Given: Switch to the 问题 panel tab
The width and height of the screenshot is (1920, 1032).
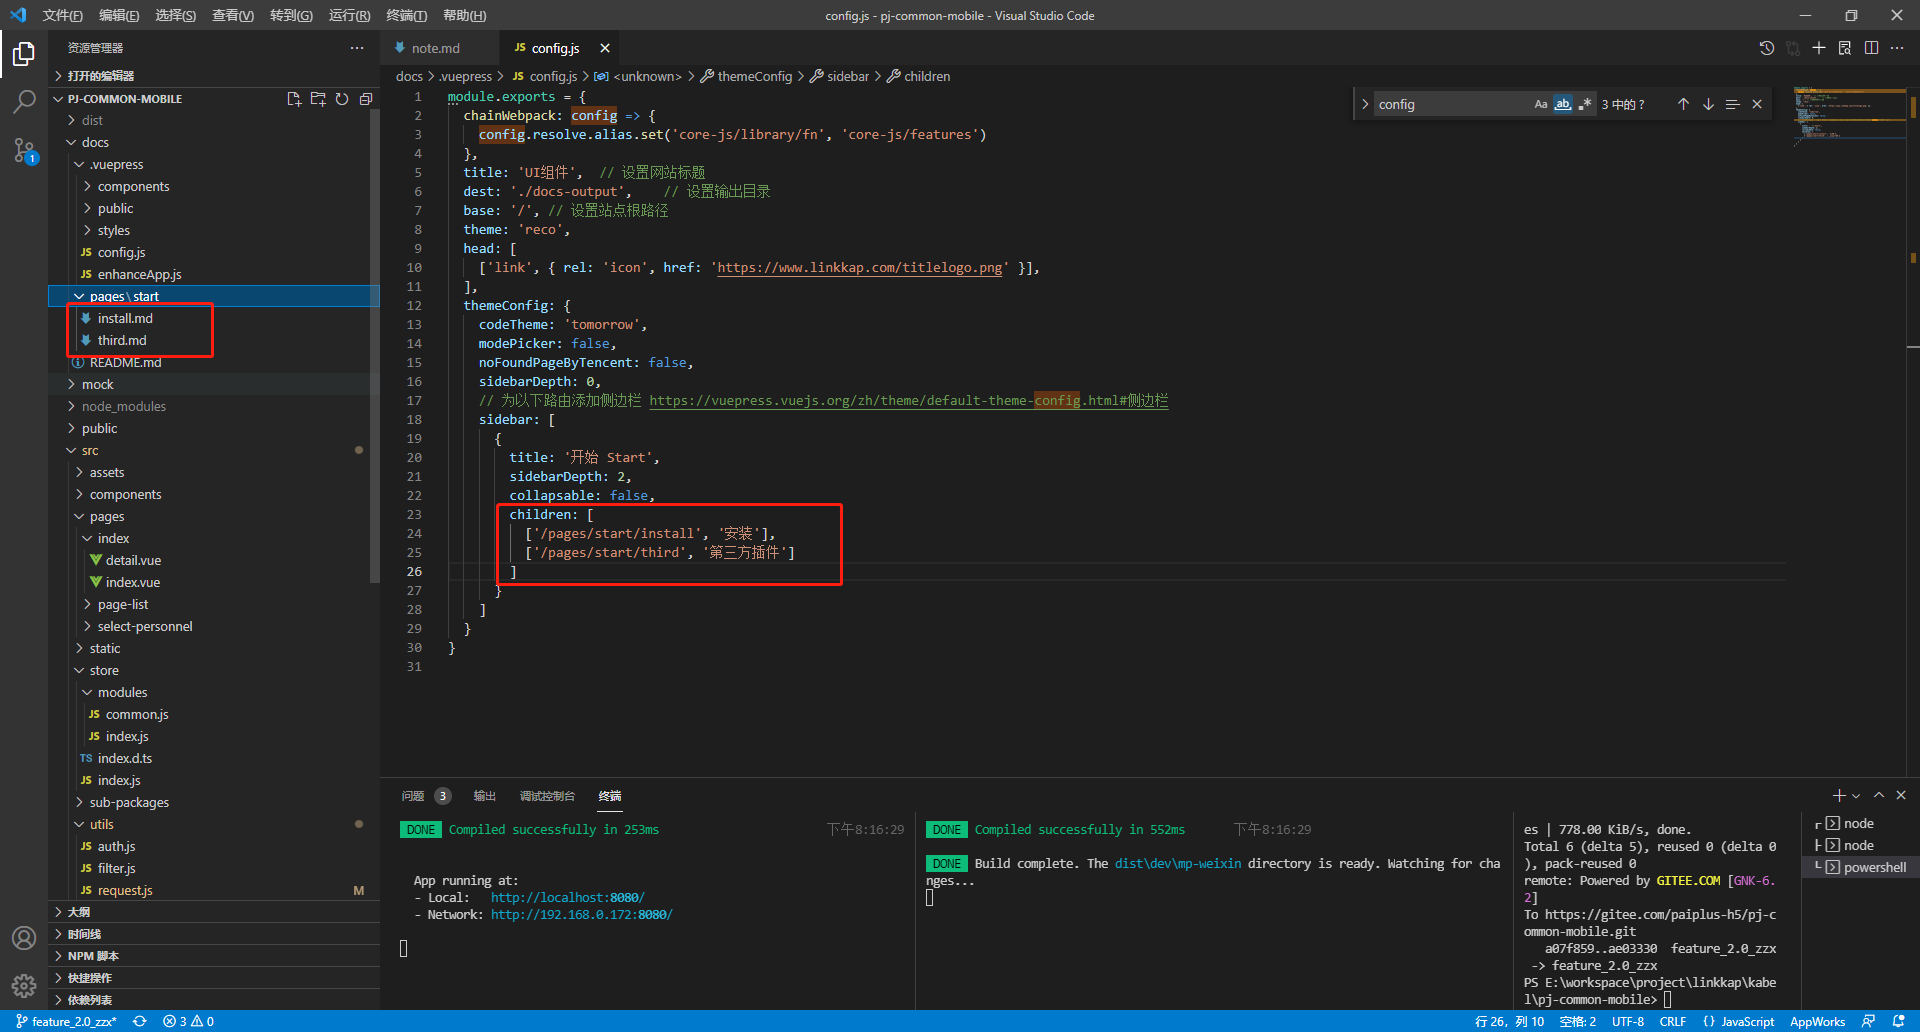Looking at the screenshot, I should (413, 796).
